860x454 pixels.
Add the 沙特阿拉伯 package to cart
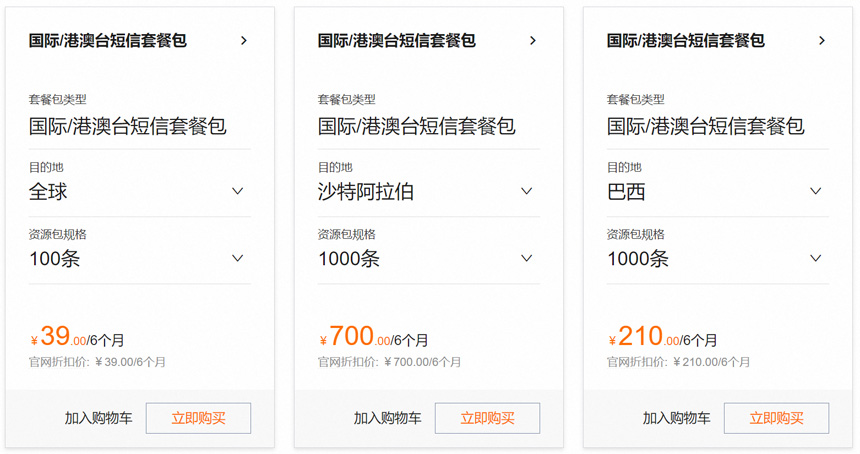click(x=387, y=418)
